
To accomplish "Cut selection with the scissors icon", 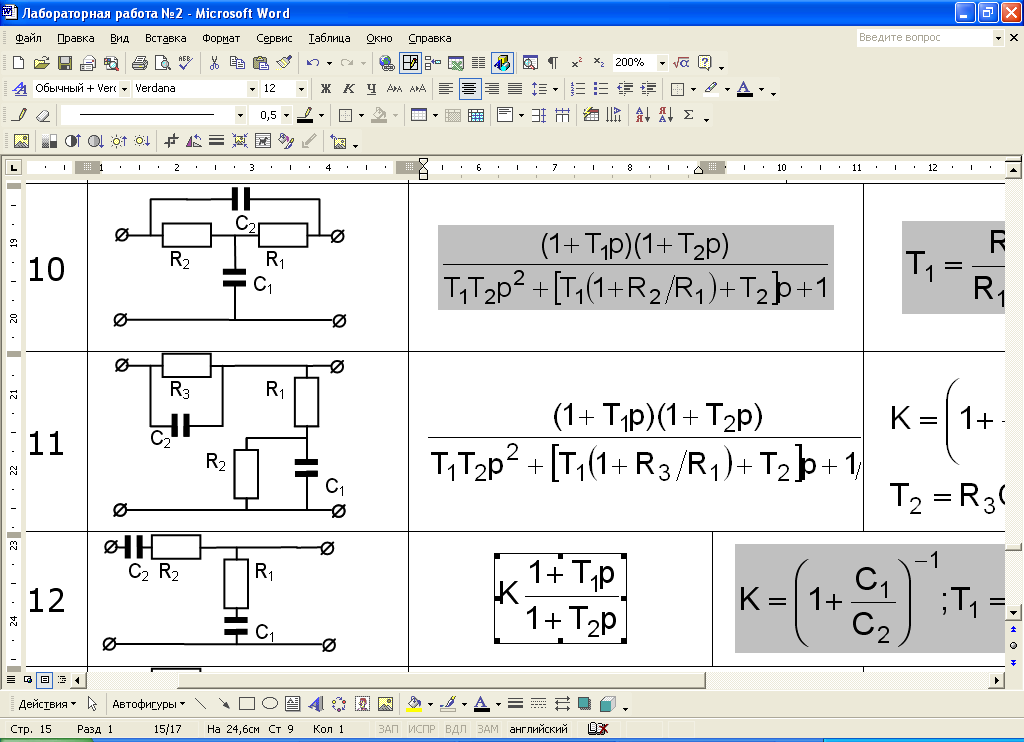I will (x=214, y=63).
